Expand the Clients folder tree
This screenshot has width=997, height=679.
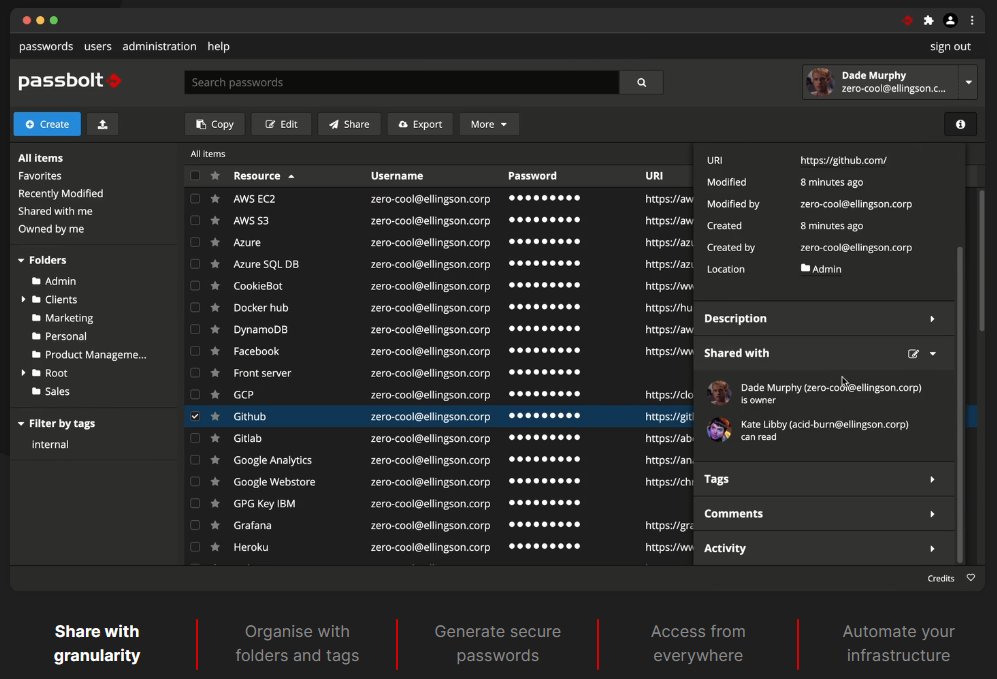tap(24, 299)
